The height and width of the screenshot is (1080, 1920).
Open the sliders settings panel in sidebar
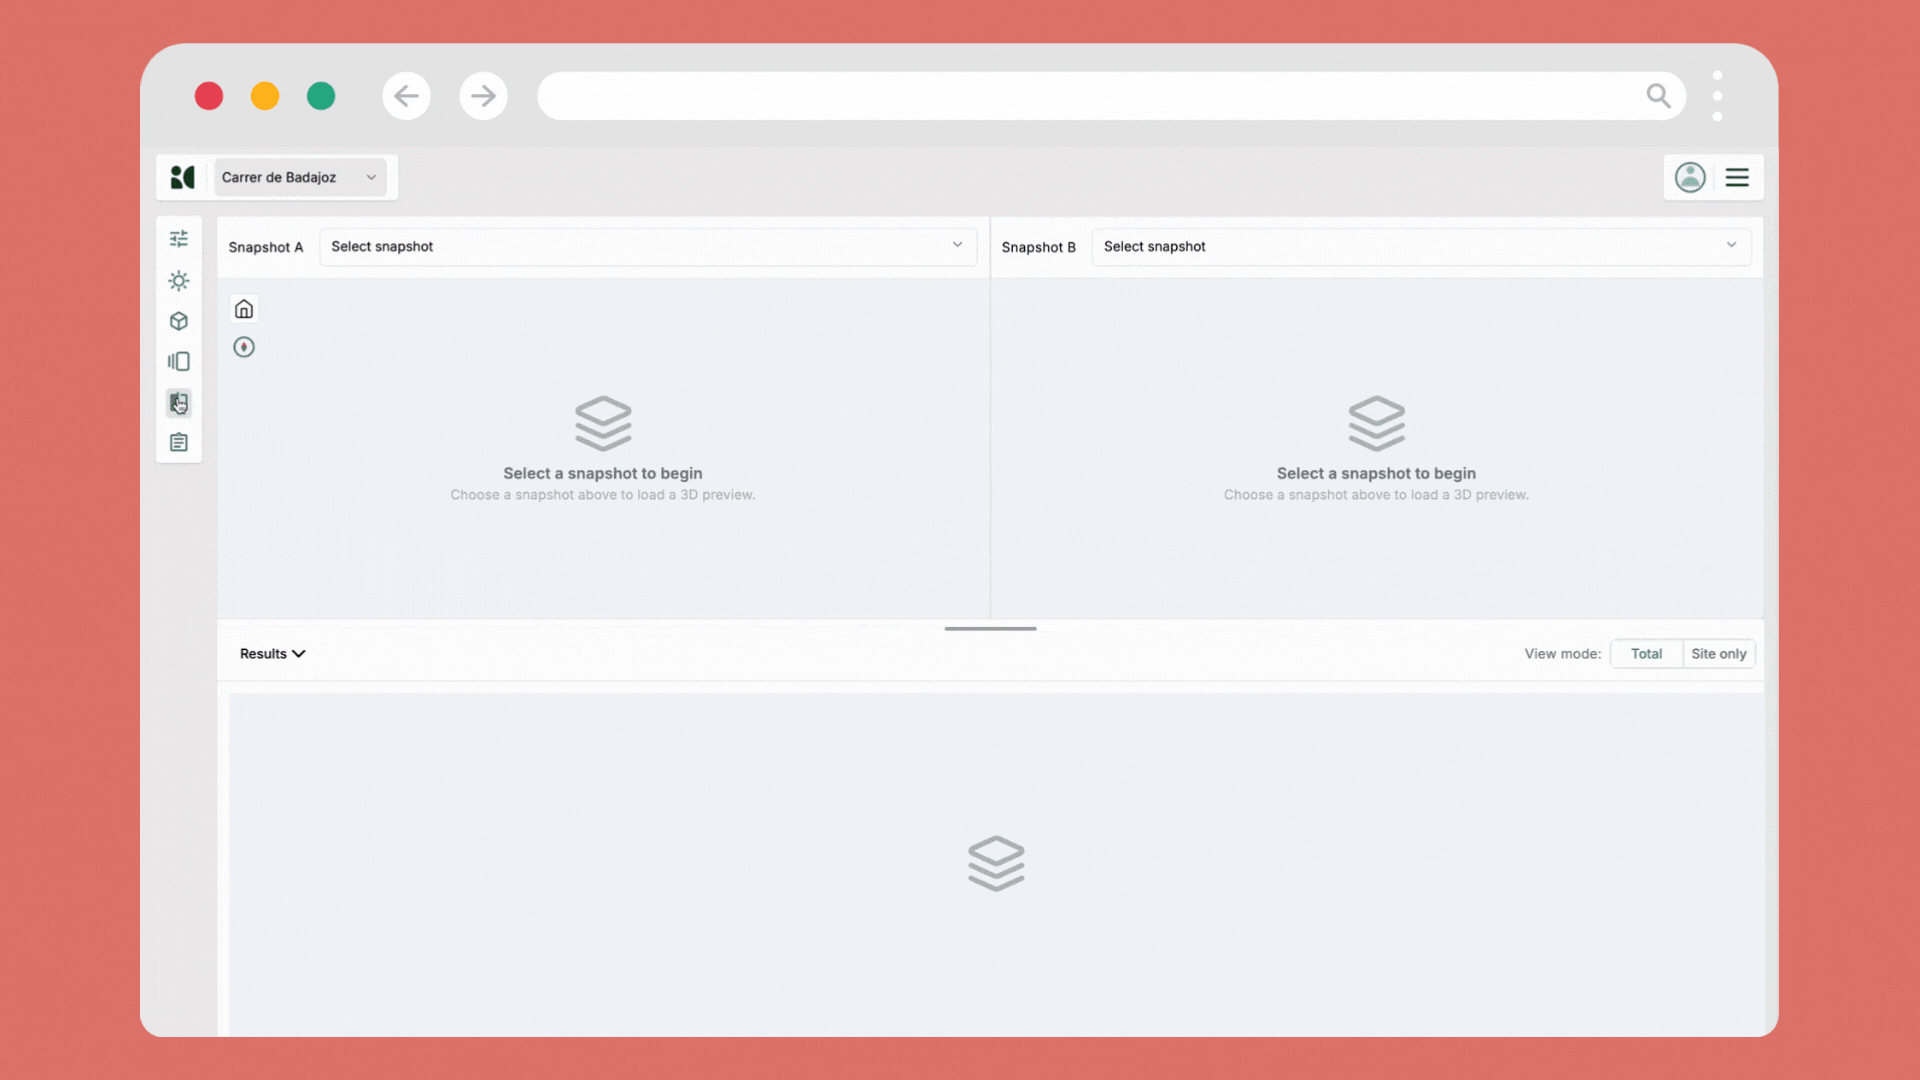[179, 239]
